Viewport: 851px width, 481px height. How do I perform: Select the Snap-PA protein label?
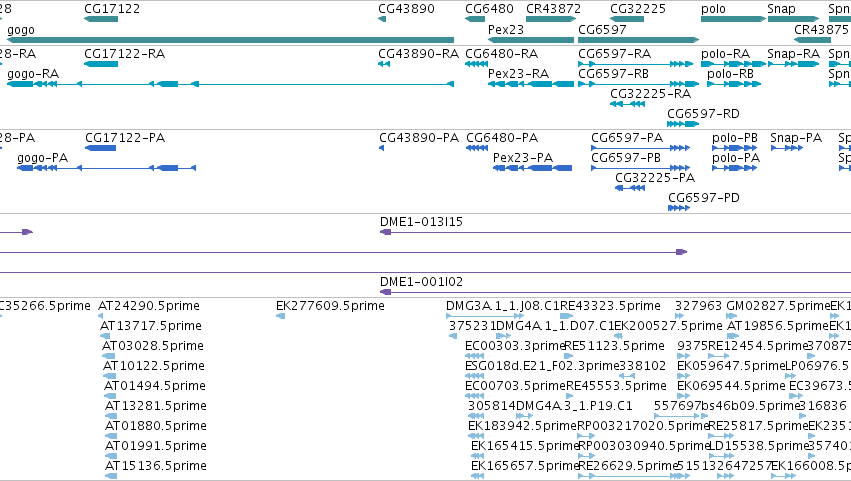click(796, 138)
